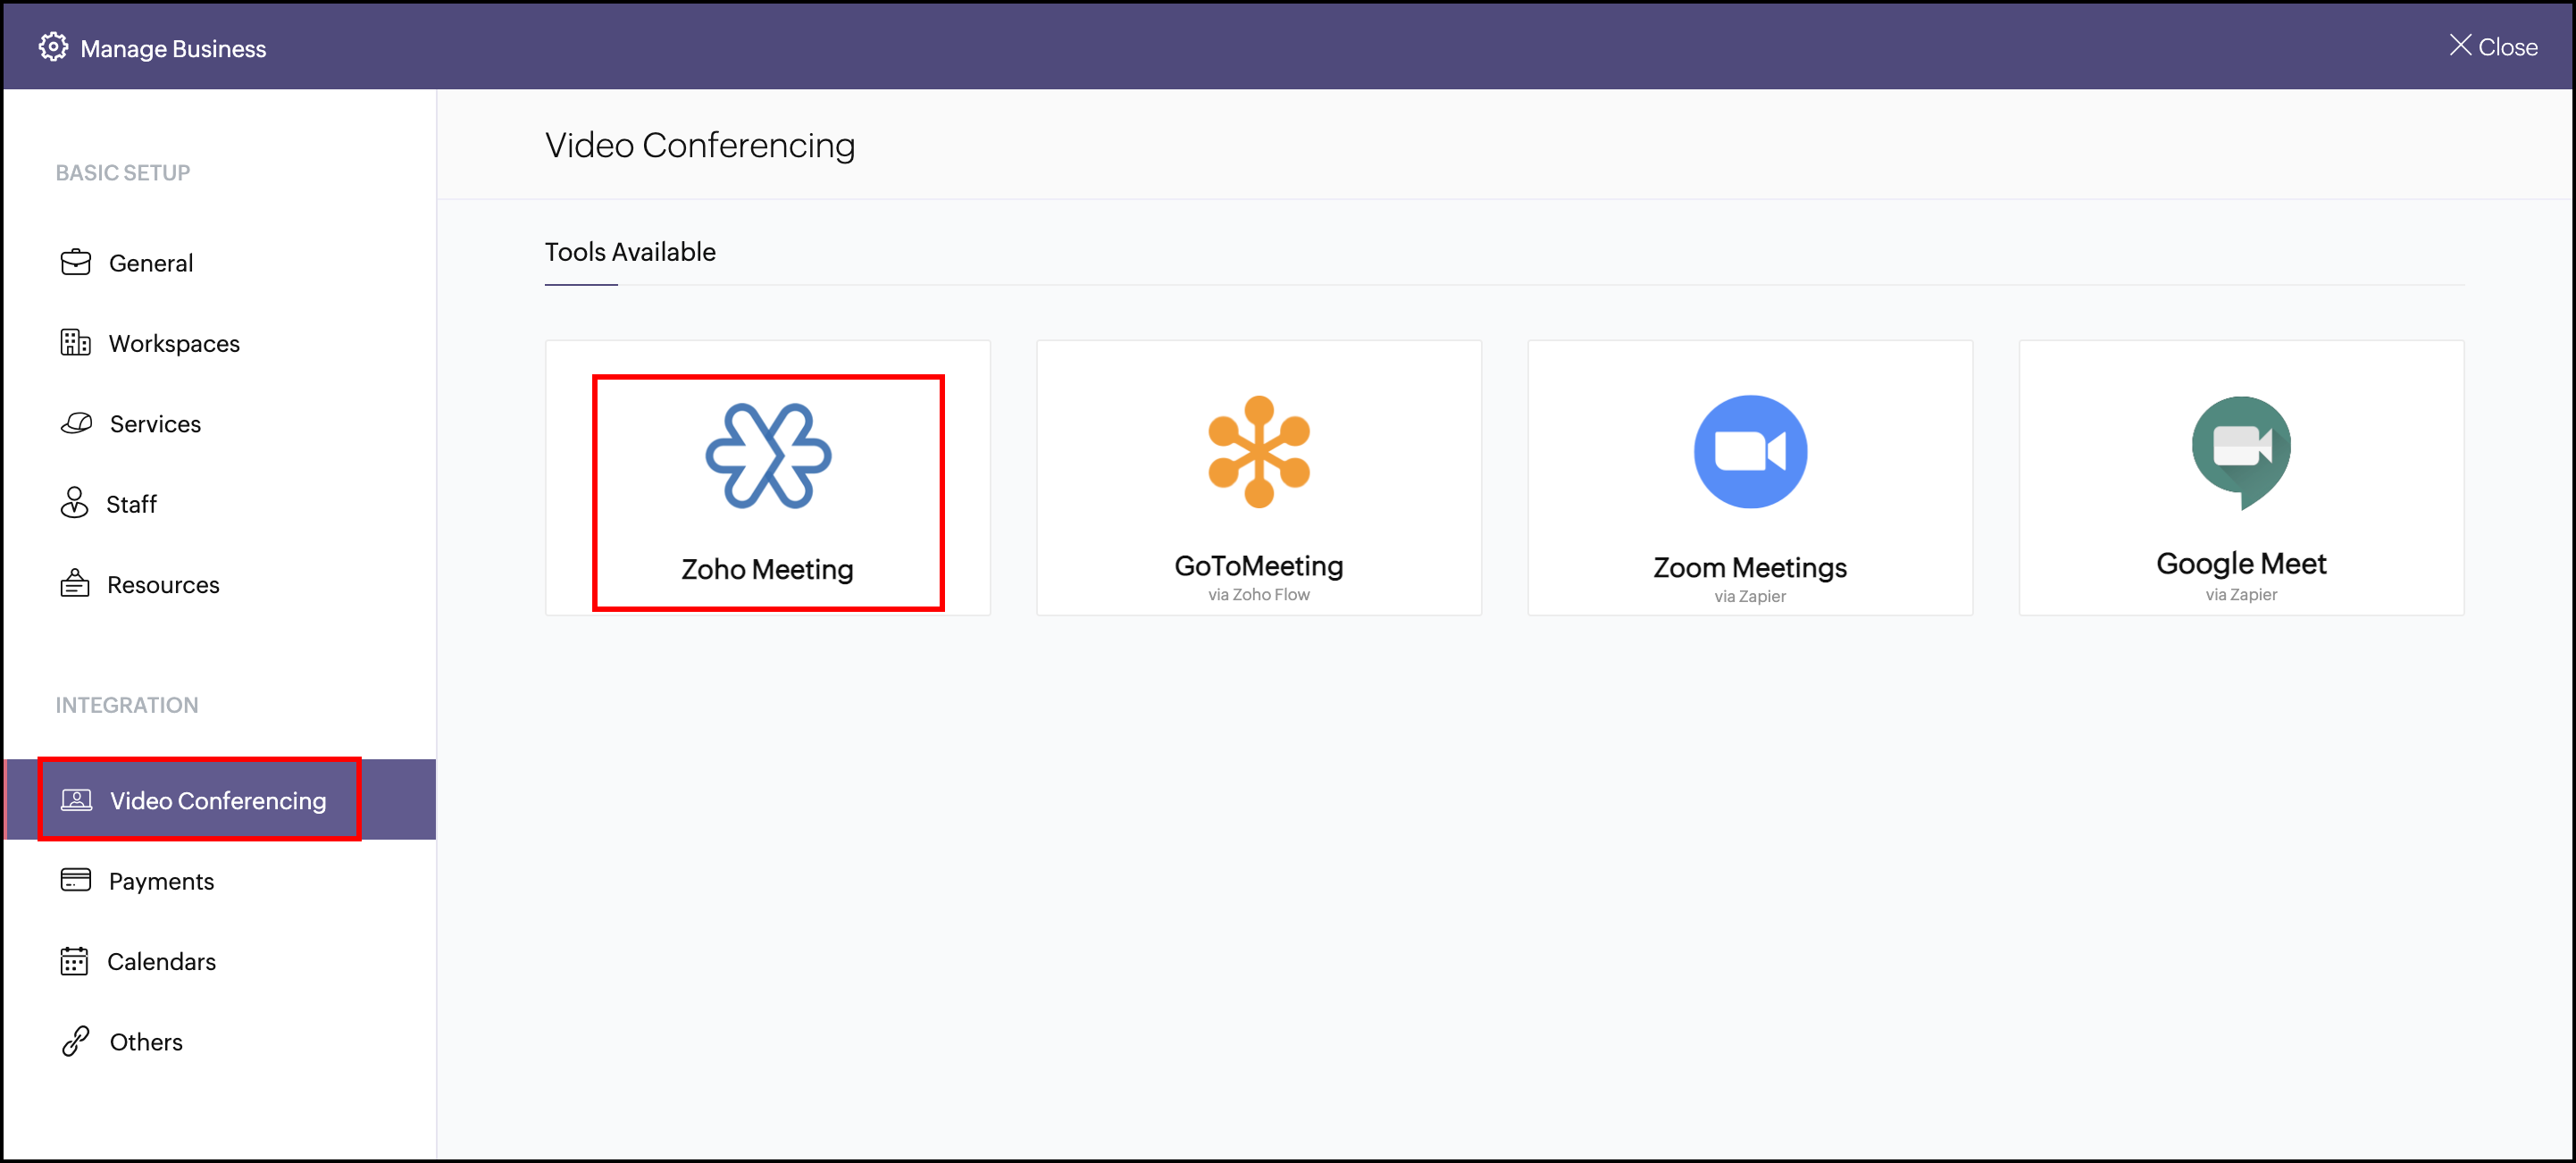Click the Others link chain icon
Image resolution: width=2576 pixels, height=1163 pixels.
coord(75,1041)
